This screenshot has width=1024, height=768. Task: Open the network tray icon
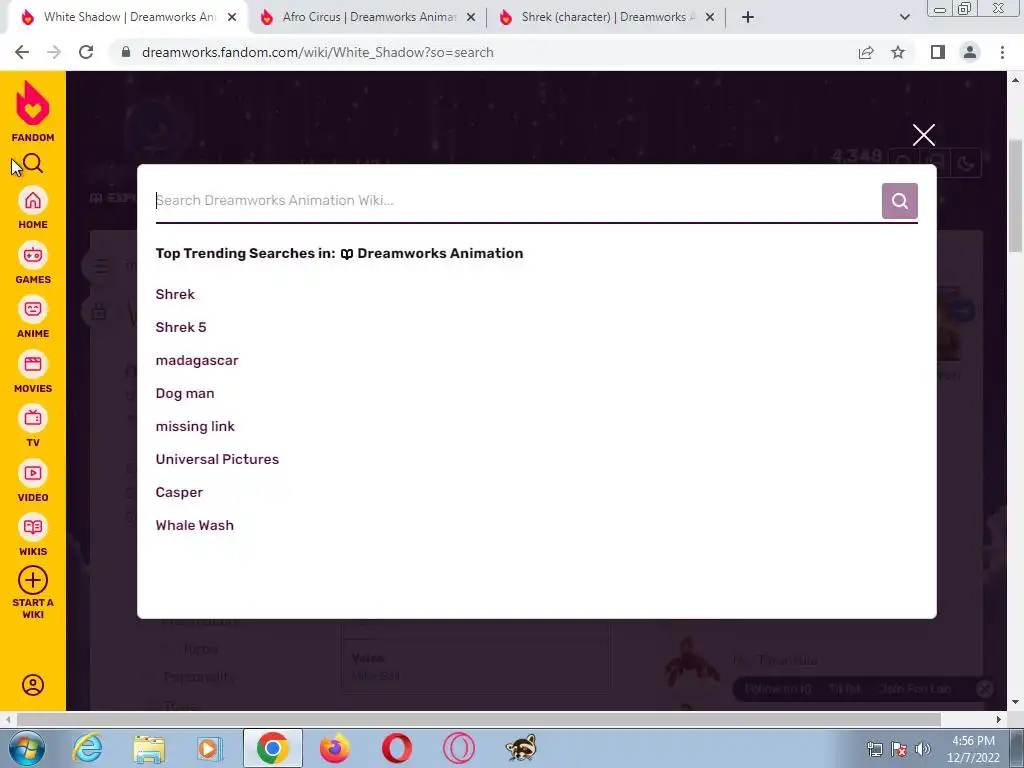point(874,749)
